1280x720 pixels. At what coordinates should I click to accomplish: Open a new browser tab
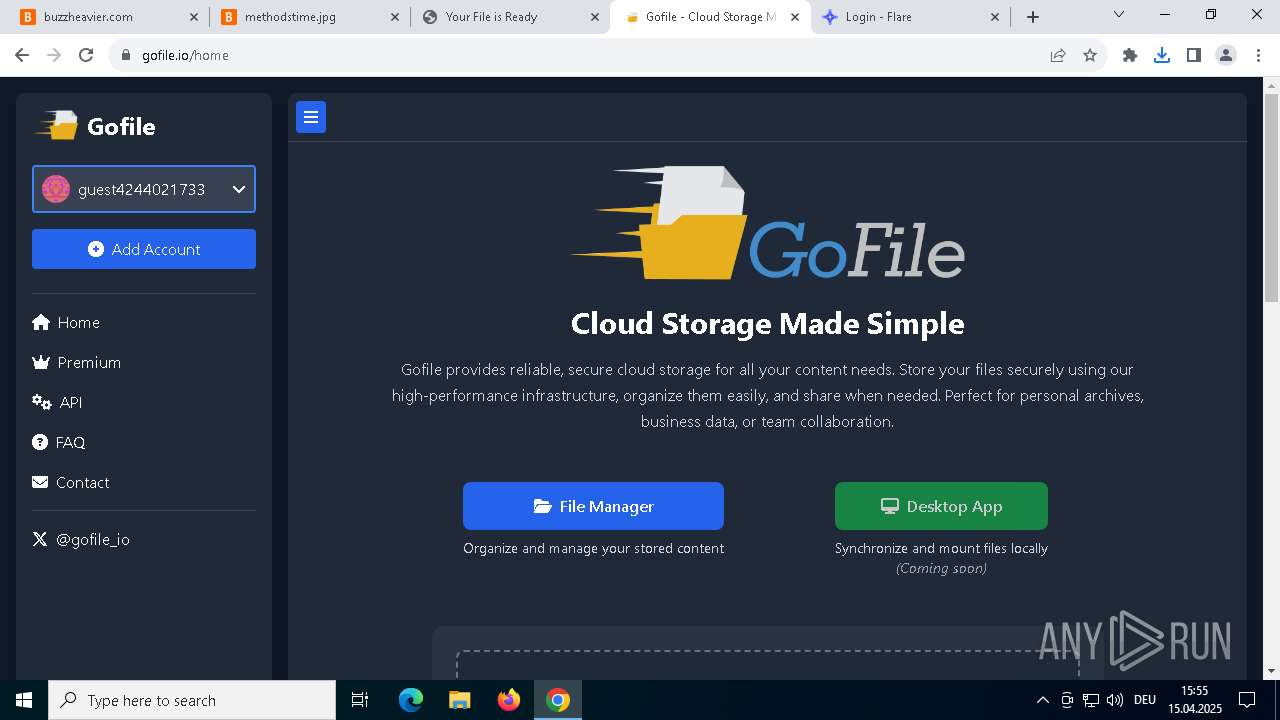tap(1033, 17)
